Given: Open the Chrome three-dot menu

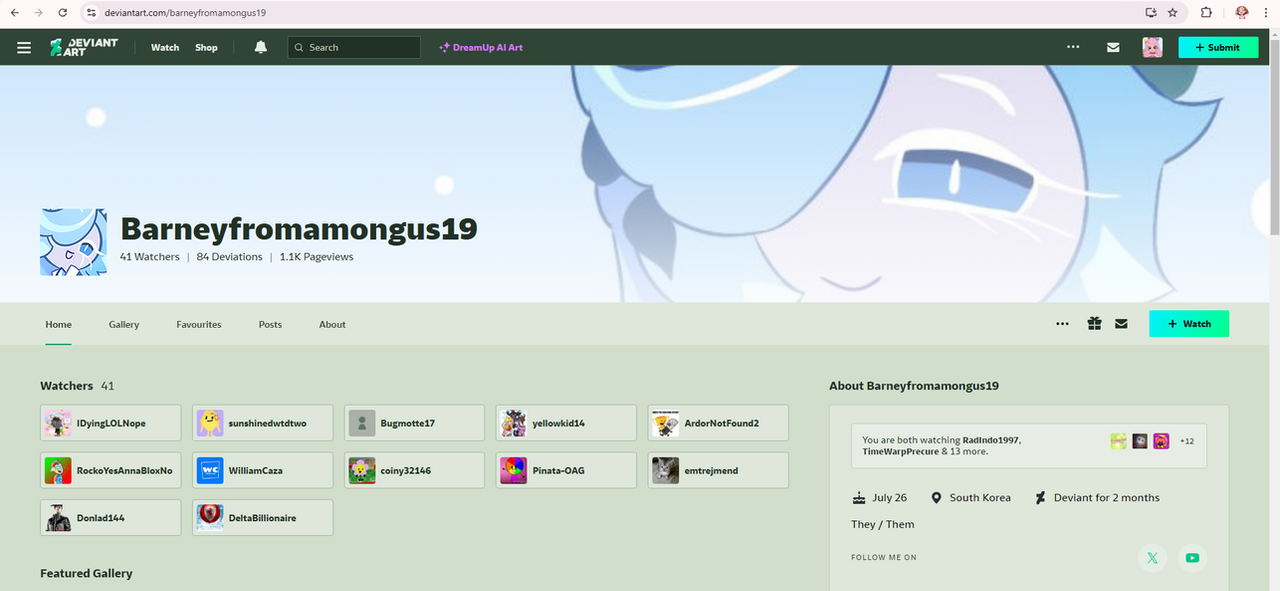Looking at the screenshot, I should click(x=1267, y=12).
